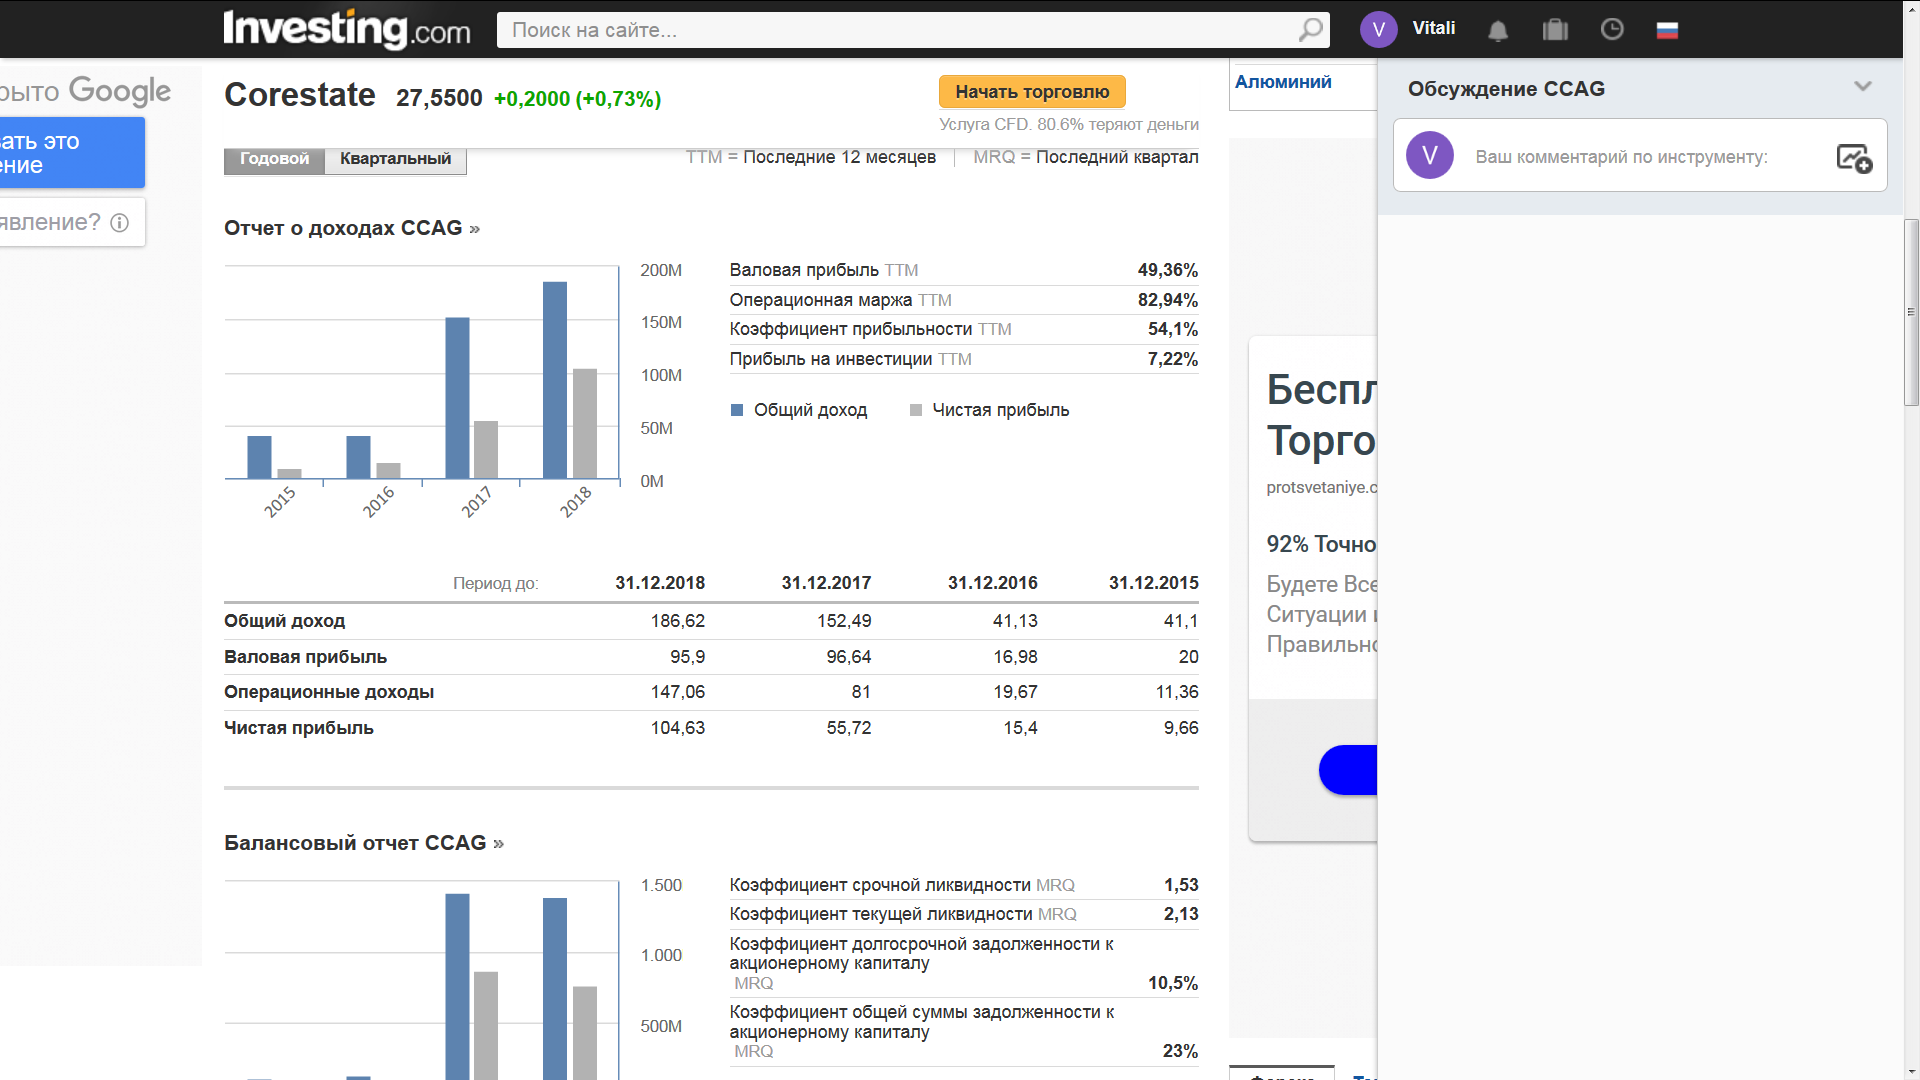Click the purple V user avatar in header

[x=1378, y=29]
